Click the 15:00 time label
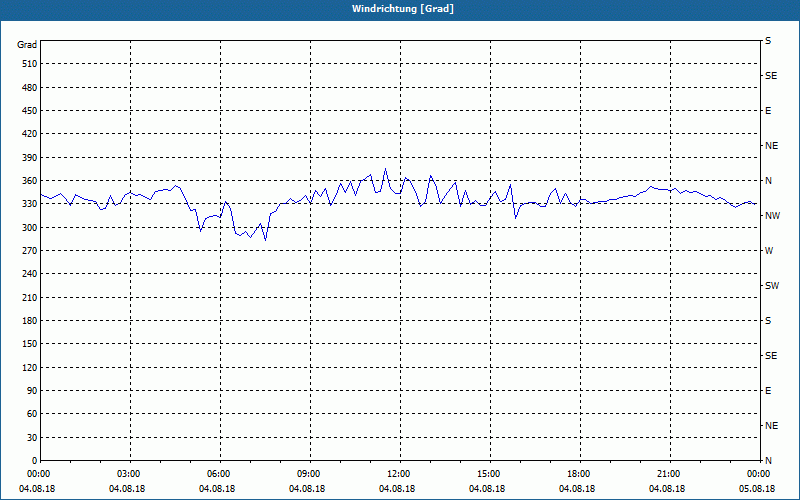The image size is (800, 500). coord(490,474)
